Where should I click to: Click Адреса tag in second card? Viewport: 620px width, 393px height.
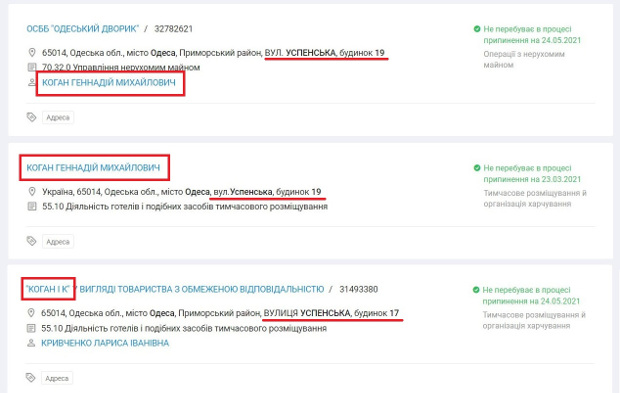click(58, 242)
